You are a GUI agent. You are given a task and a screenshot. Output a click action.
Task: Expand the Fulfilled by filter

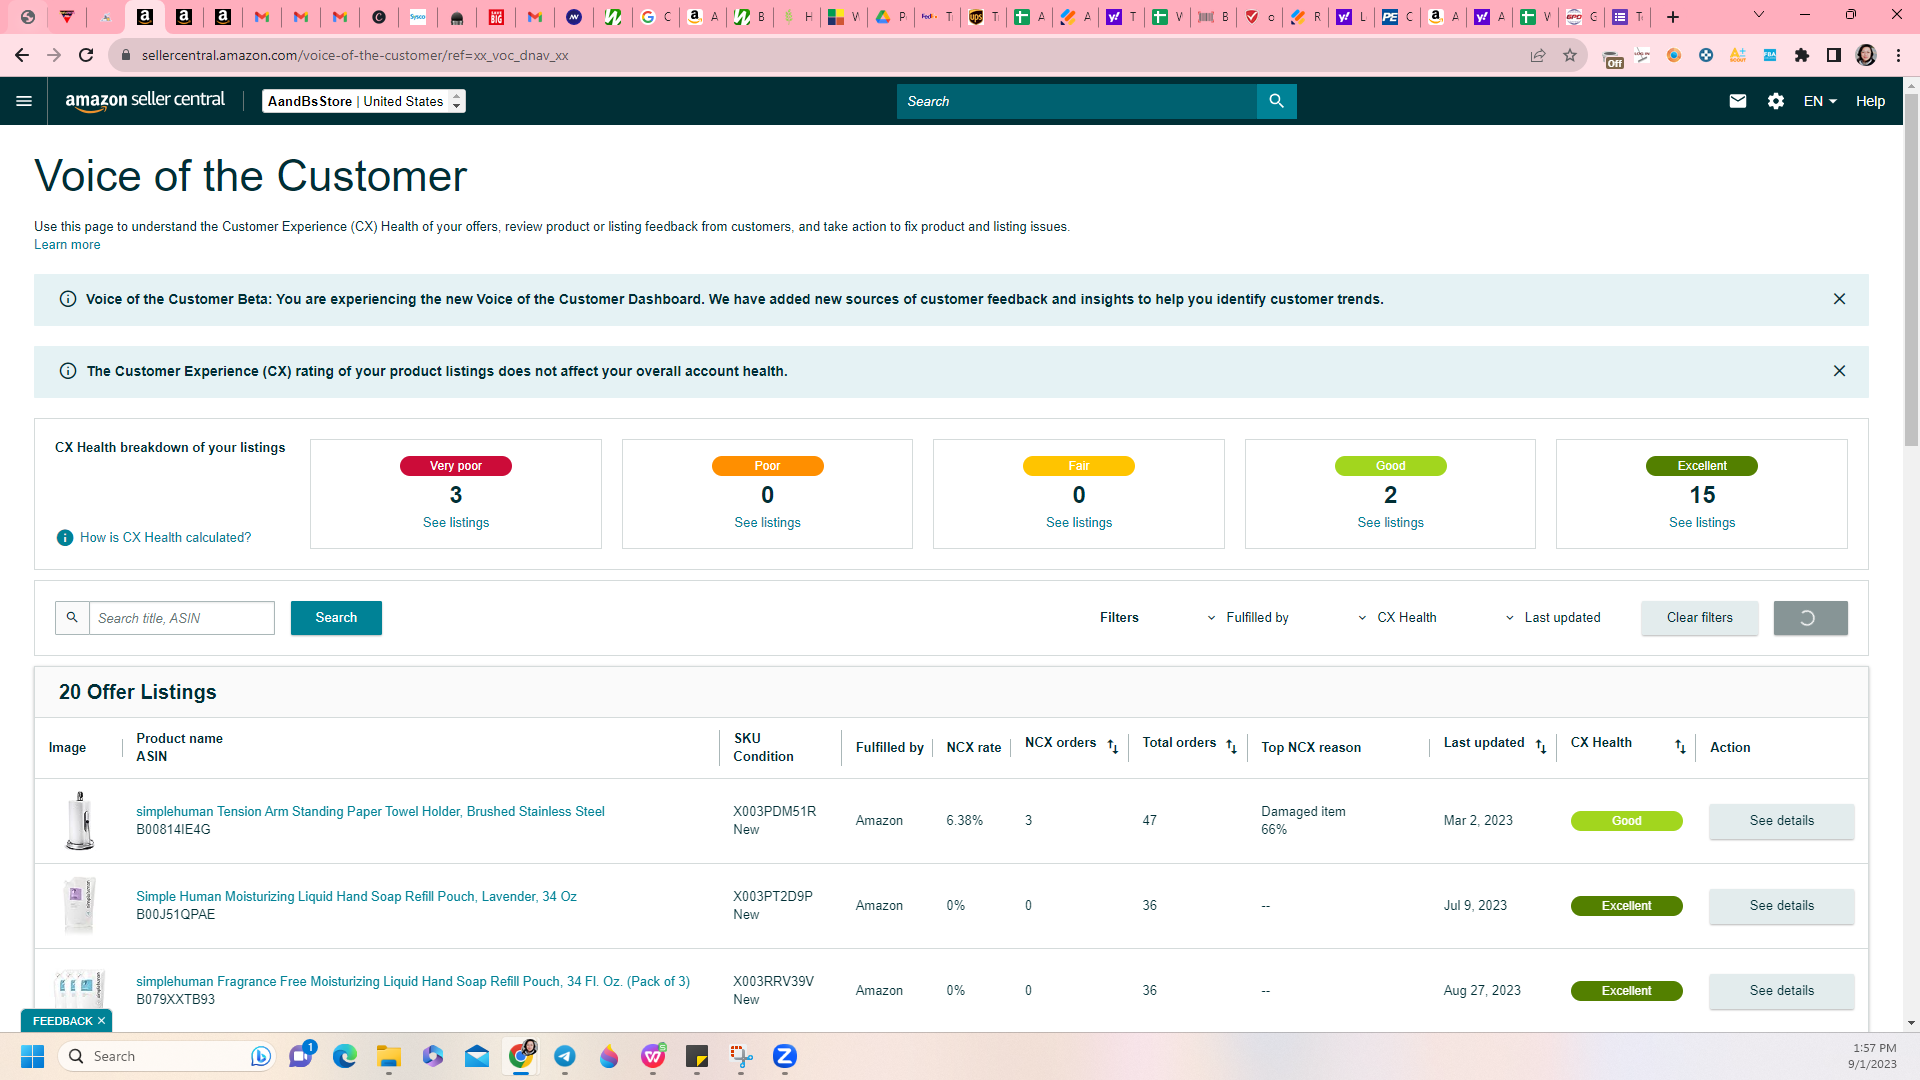[x=1250, y=618]
